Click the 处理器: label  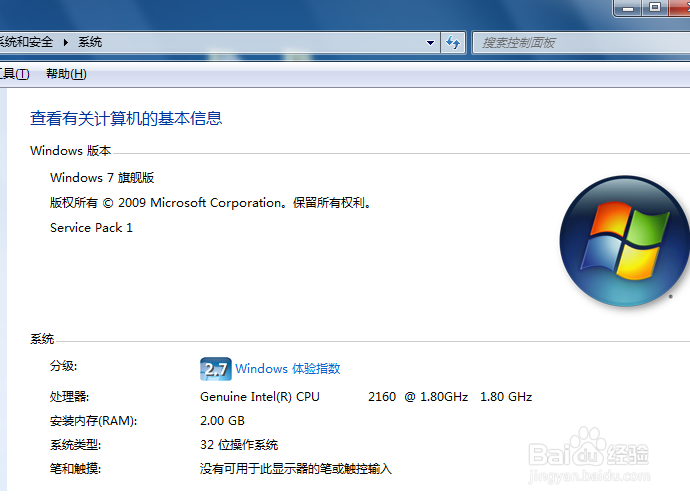coord(70,397)
